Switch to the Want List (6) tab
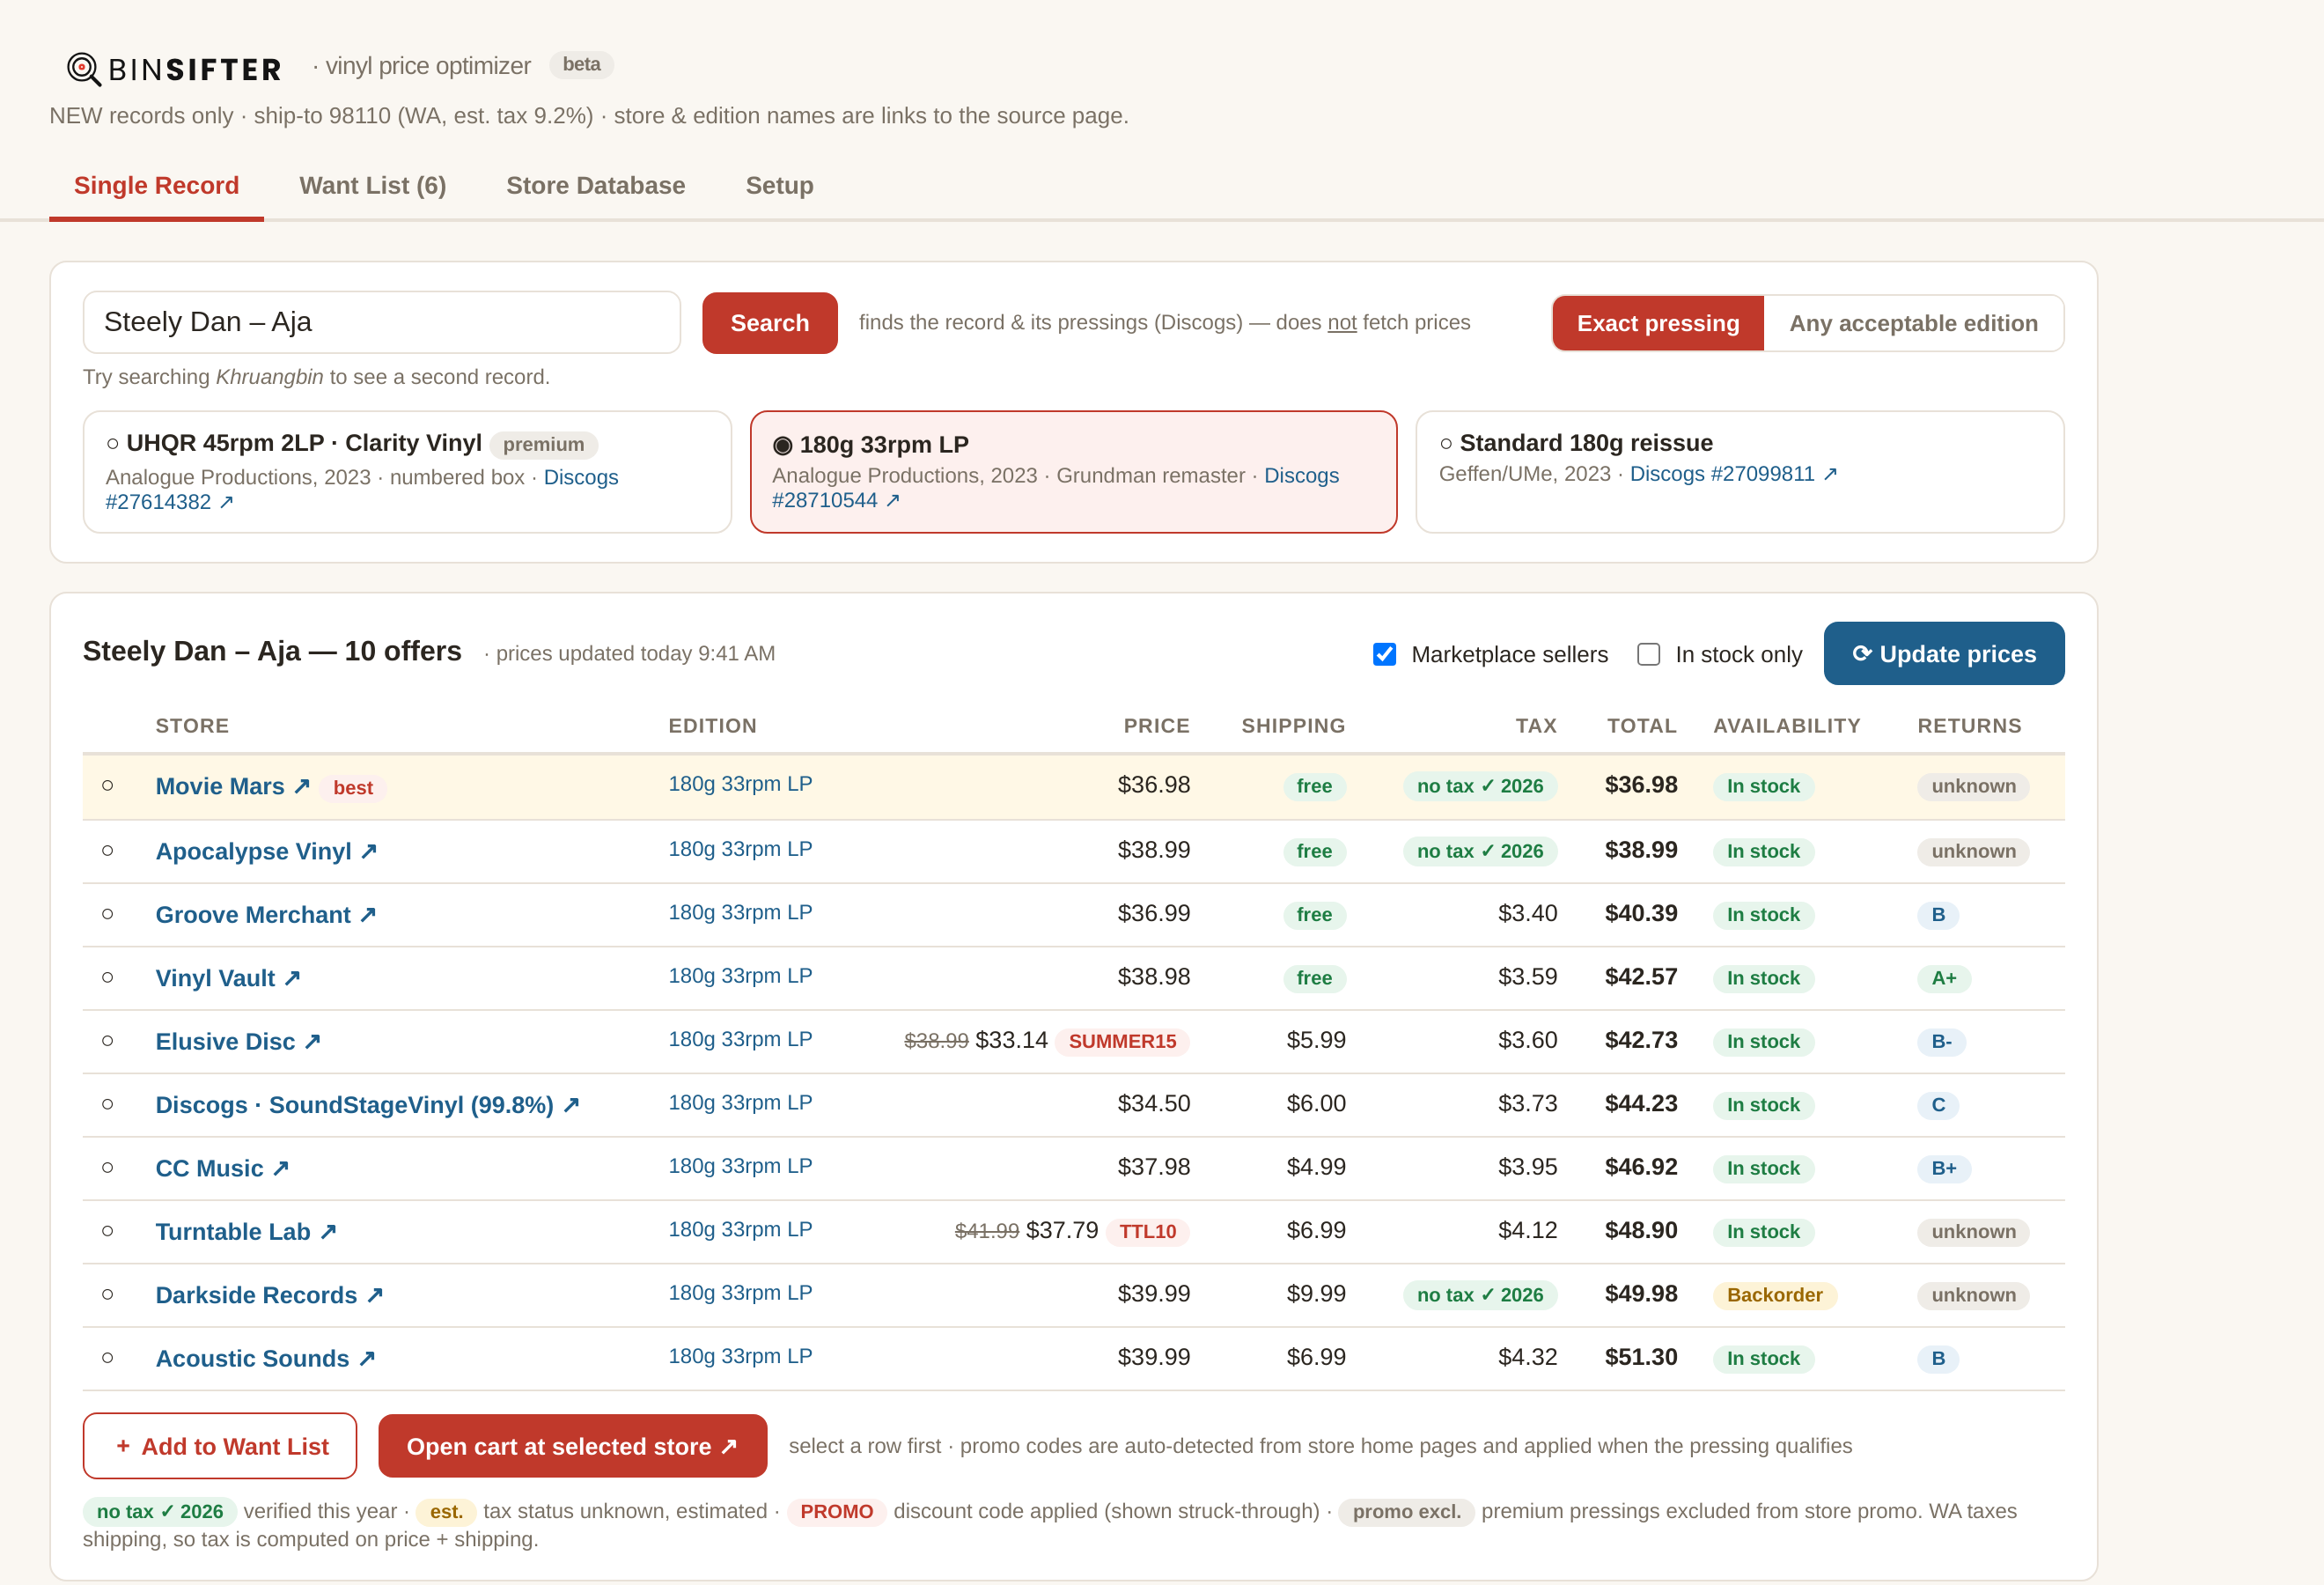The height and width of the screenshot is (1585, 2324). 373,186
